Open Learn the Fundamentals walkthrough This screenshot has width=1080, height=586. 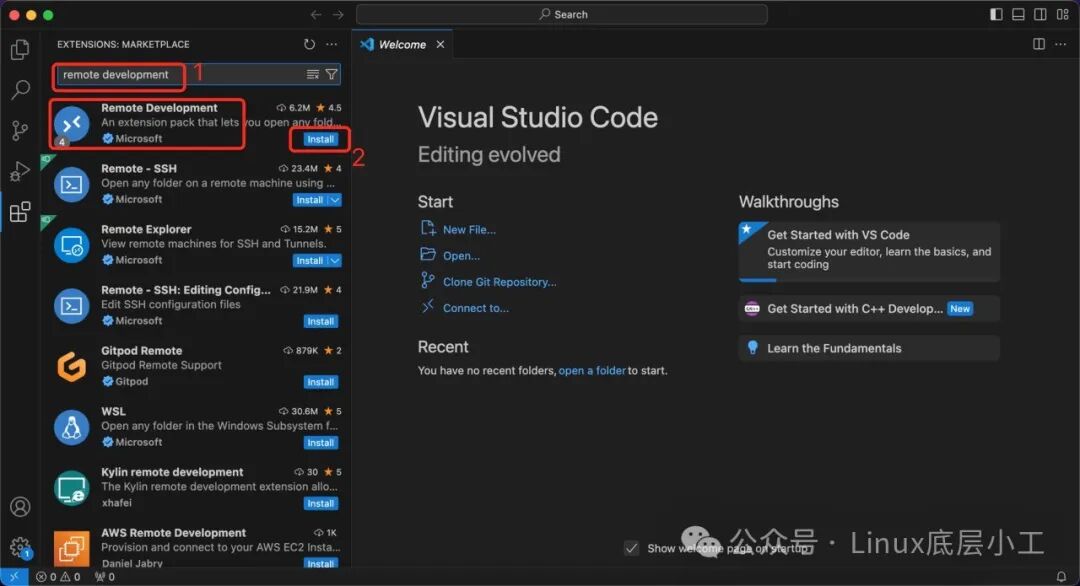tap(869, 348)
